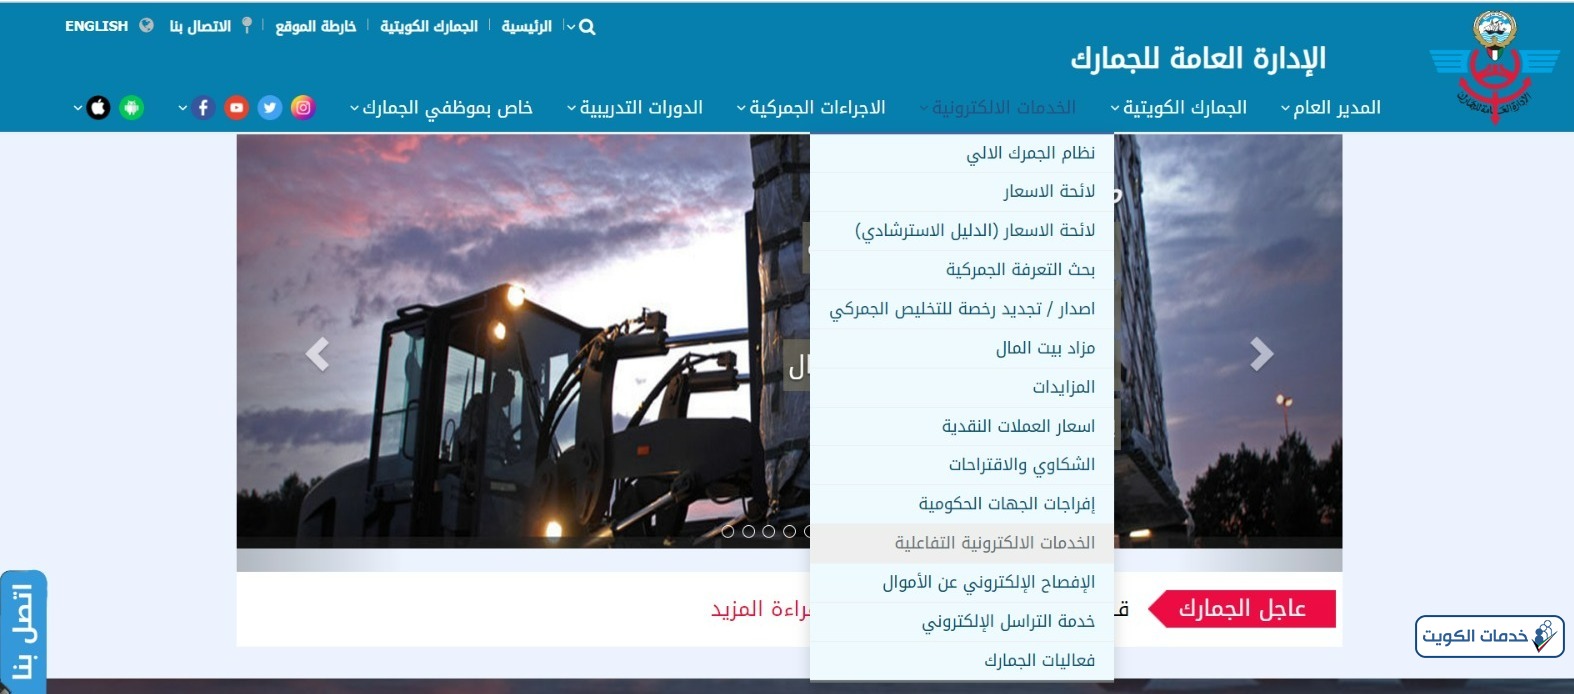Expand the الاجراءات الجمركية dropdown menu
The image size is (1574, 694).
(811, 108)
